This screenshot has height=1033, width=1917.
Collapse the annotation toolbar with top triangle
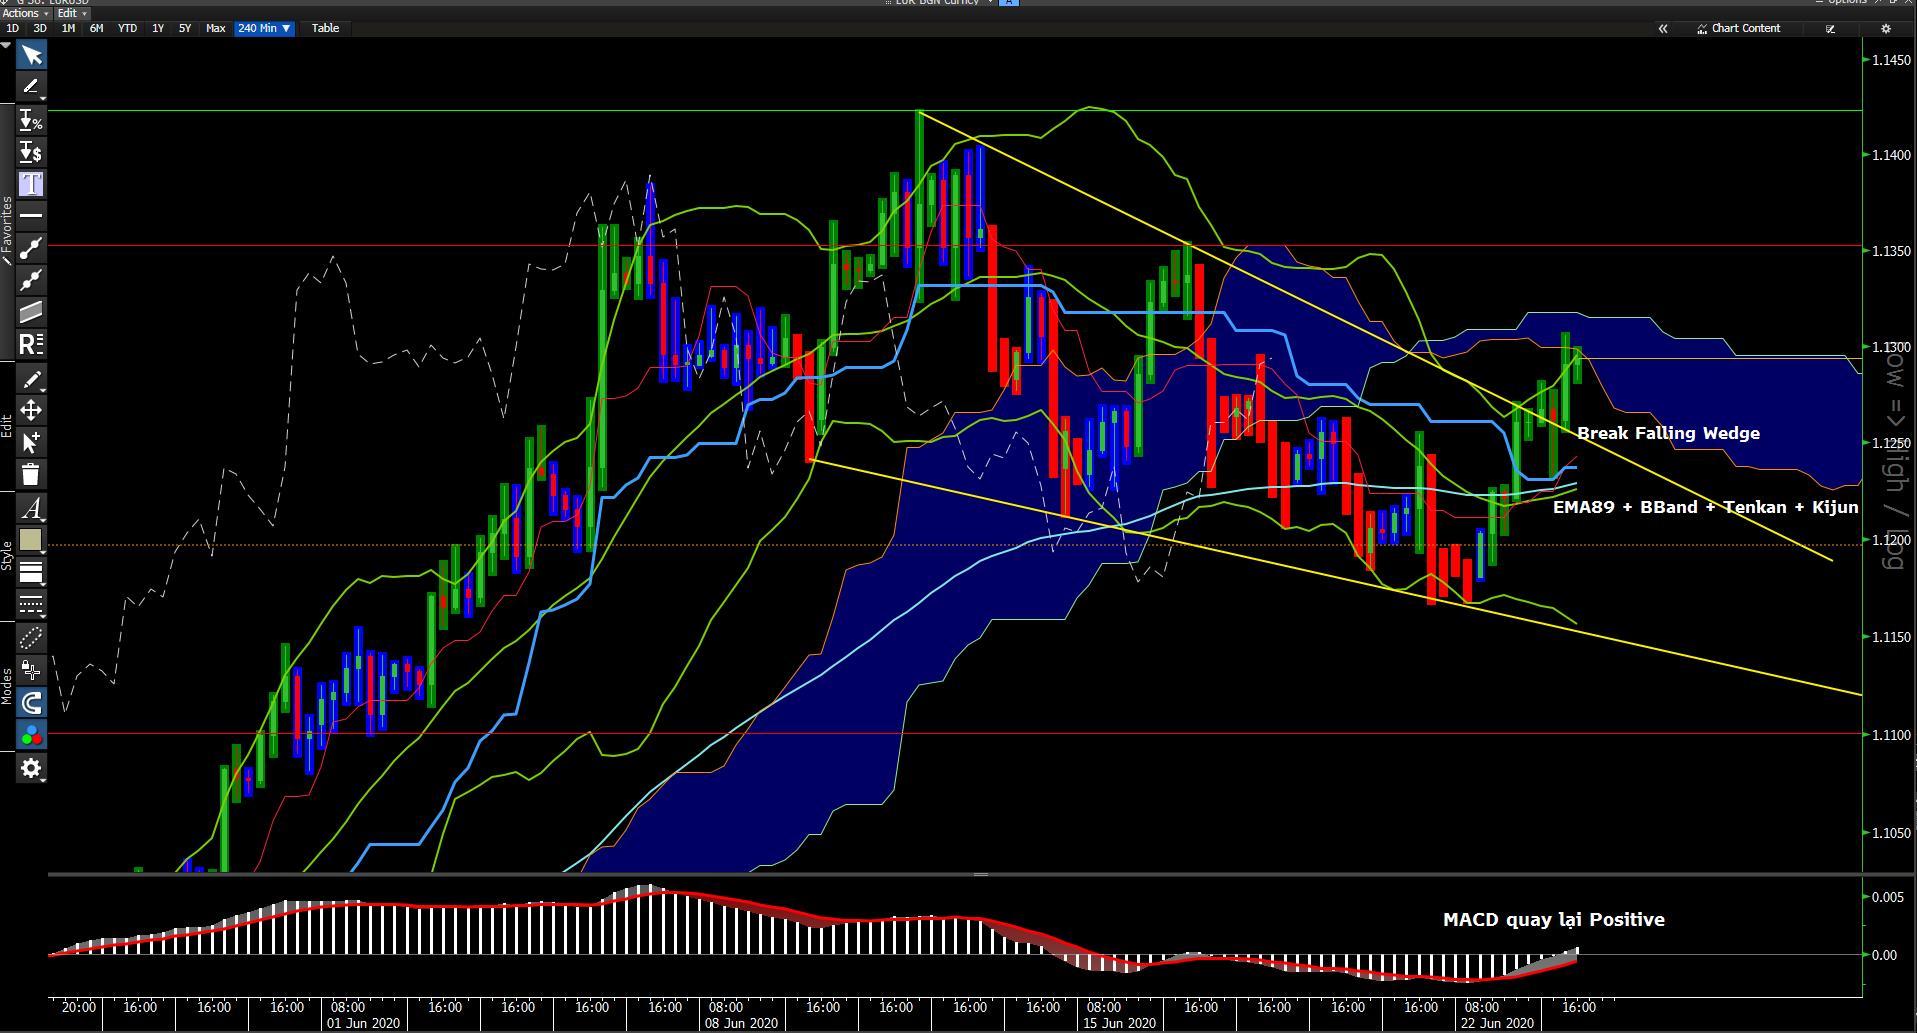click(x=6, y=46)
